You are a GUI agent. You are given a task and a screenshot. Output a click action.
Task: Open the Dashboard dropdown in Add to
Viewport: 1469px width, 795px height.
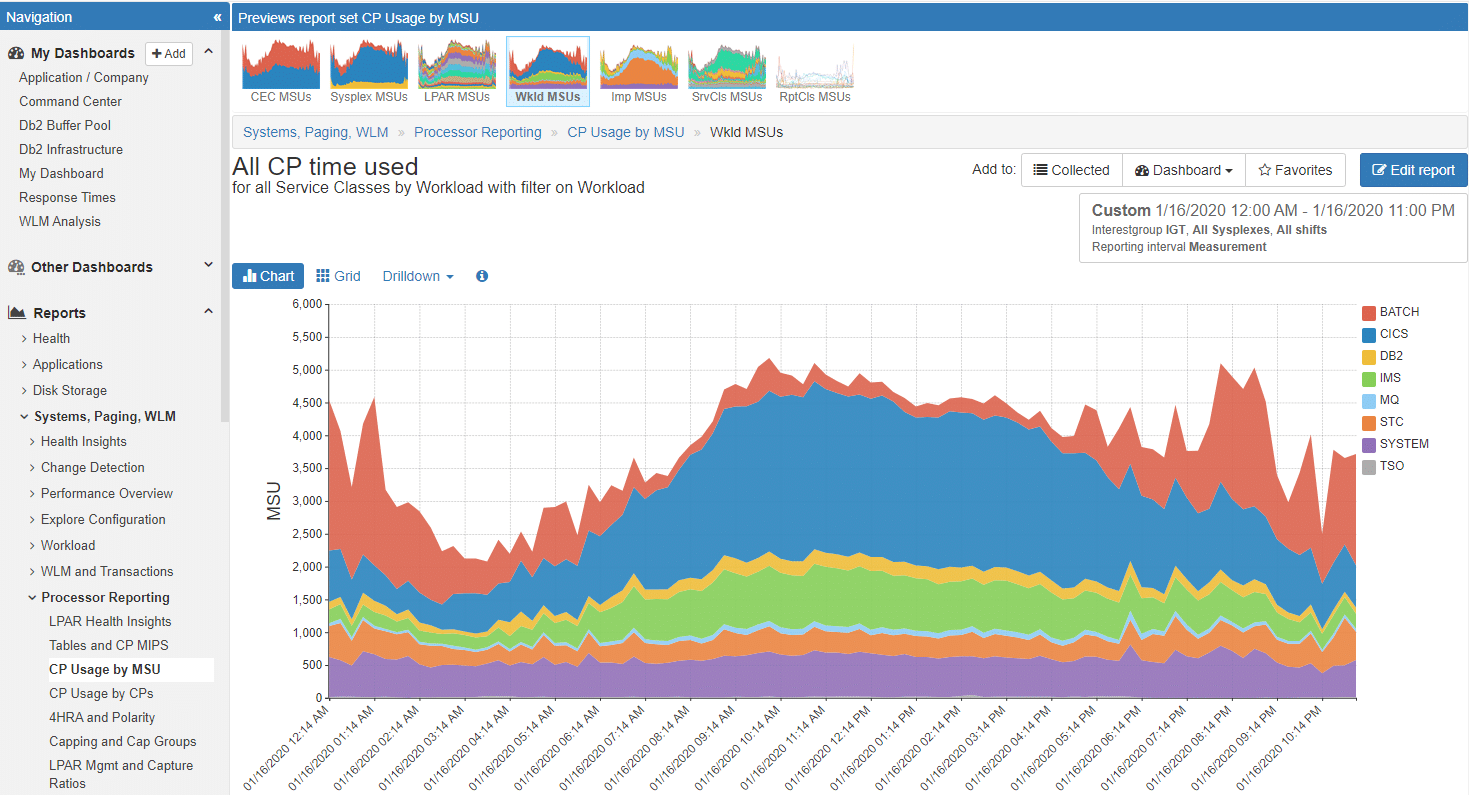pos(1184,170)
